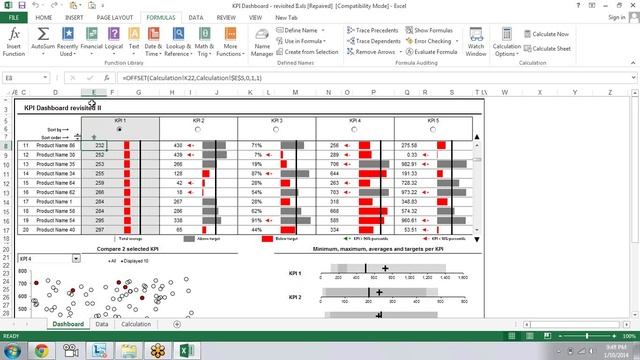The height and width of the screenshot is (360, 640).
Task: Expand Use in Formula dropdown
Action: pyautogui.click(x=324, y=41)
